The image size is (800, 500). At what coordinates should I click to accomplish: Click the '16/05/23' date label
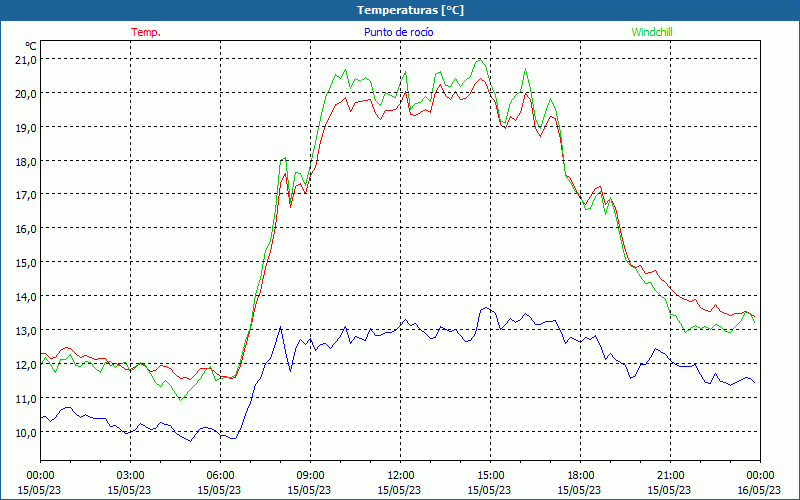(x=759, y=490)
